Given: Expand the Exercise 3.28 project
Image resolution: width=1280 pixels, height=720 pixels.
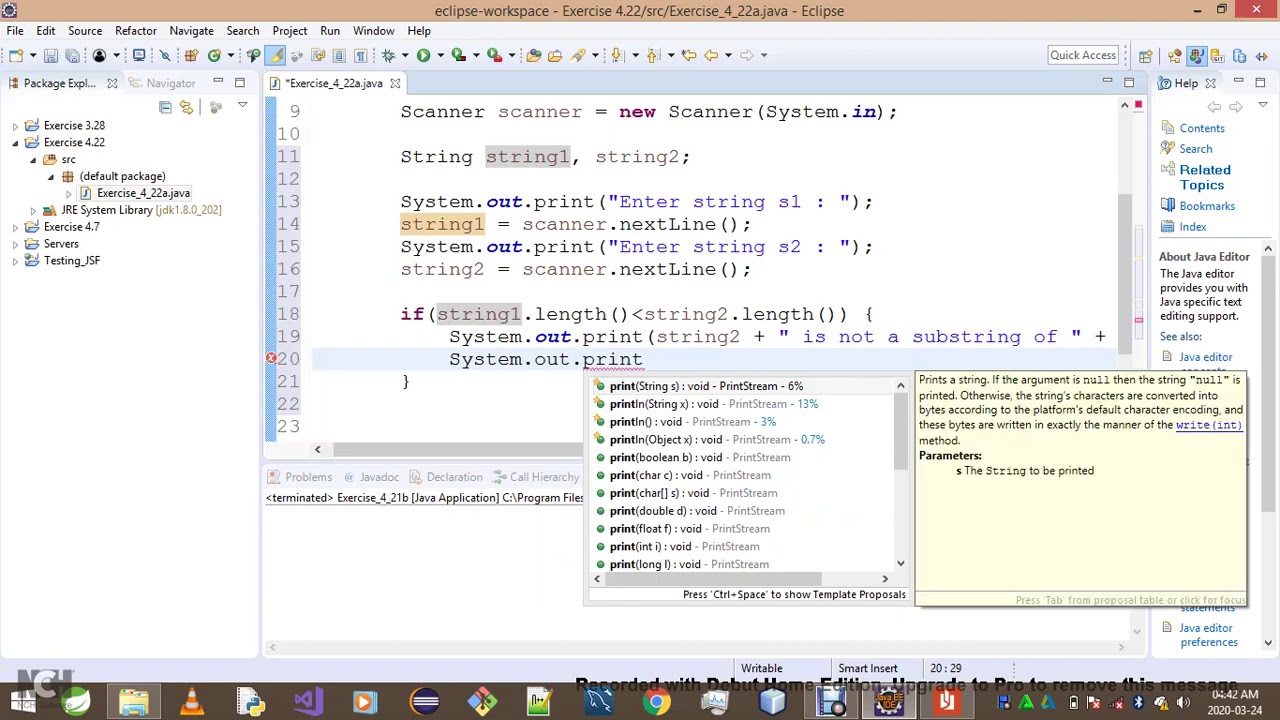Looking at the screenshot, I should pyautogui.click(x=15, y=126).
